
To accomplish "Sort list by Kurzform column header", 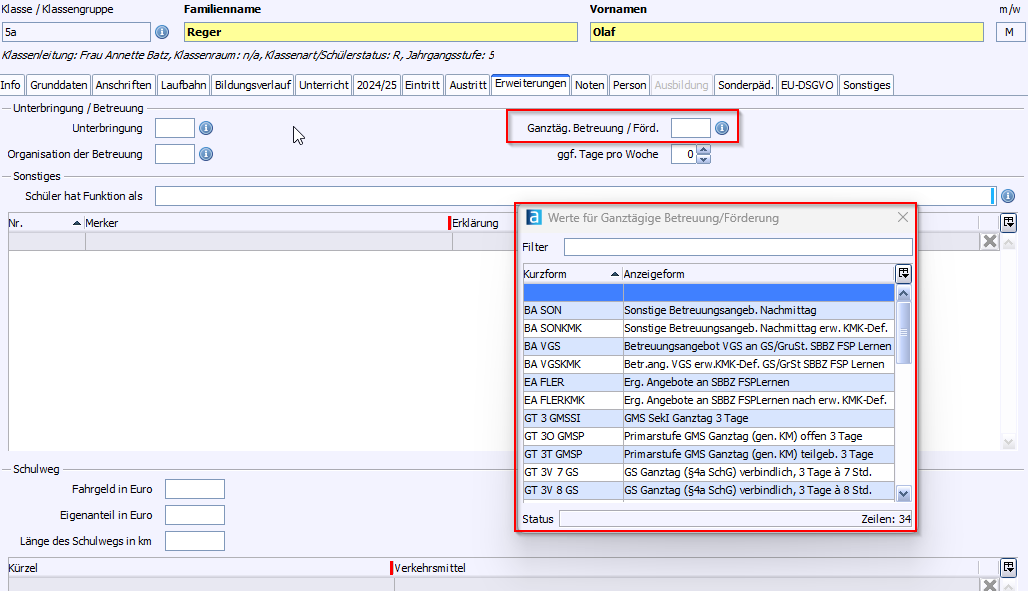I will tap(571, 274).
